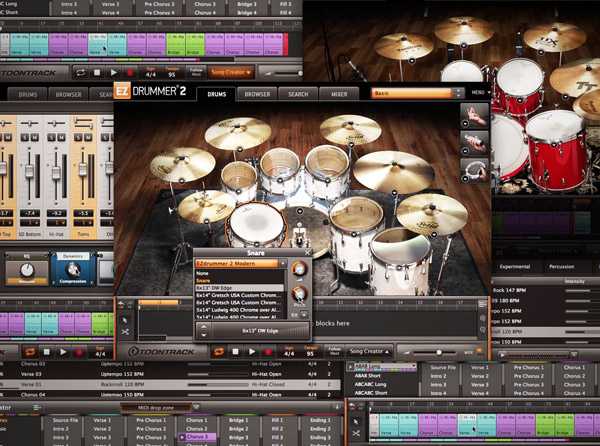
Task: Toggle Follow Host in the top-left window
Action: 196,72
